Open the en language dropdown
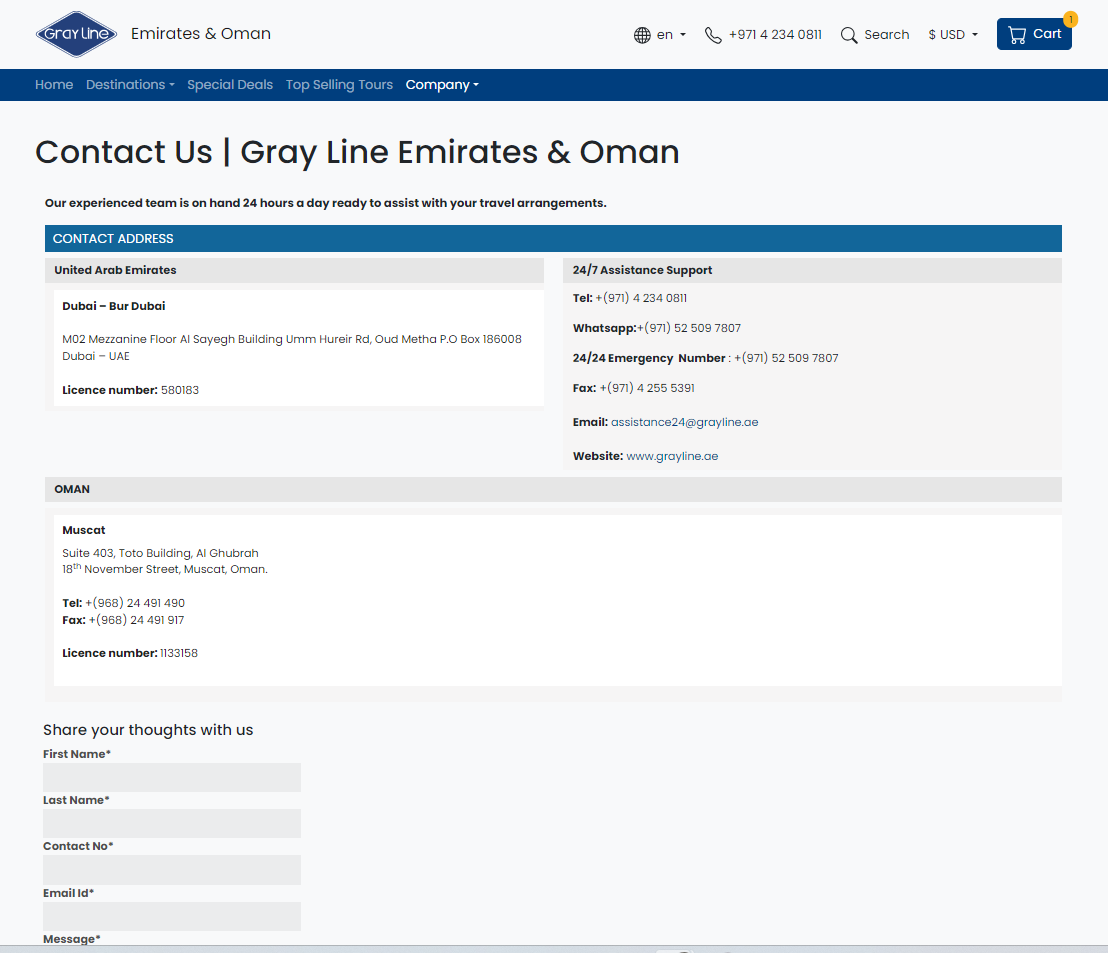 (x=671, y=35)
